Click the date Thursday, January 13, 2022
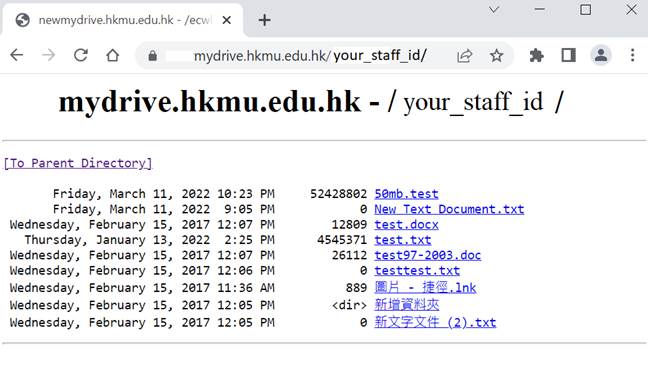Screen dimensions: 648x380 point(117,240)
